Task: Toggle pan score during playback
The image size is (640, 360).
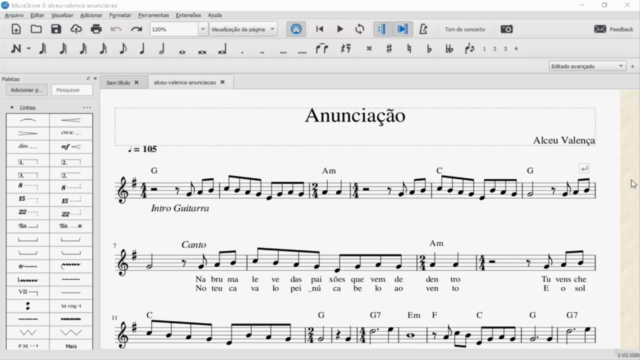Action: tap(402, 29)
